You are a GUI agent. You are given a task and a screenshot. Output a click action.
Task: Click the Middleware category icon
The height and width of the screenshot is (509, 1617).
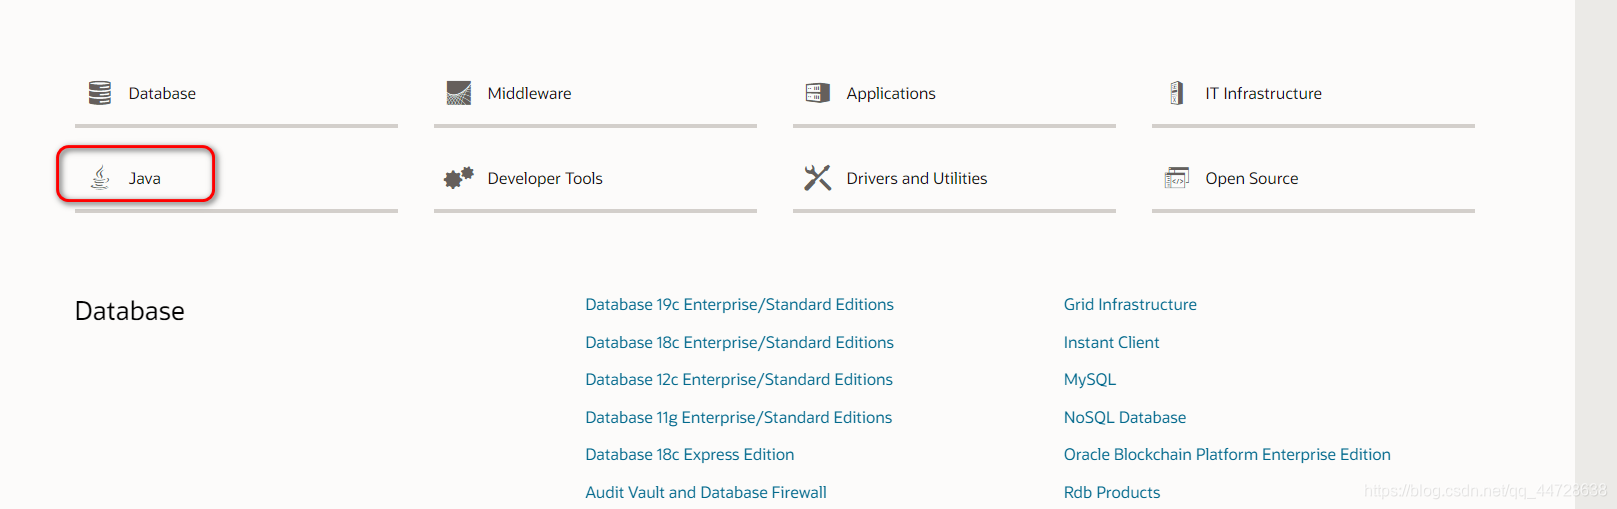[x=459, y=93]
